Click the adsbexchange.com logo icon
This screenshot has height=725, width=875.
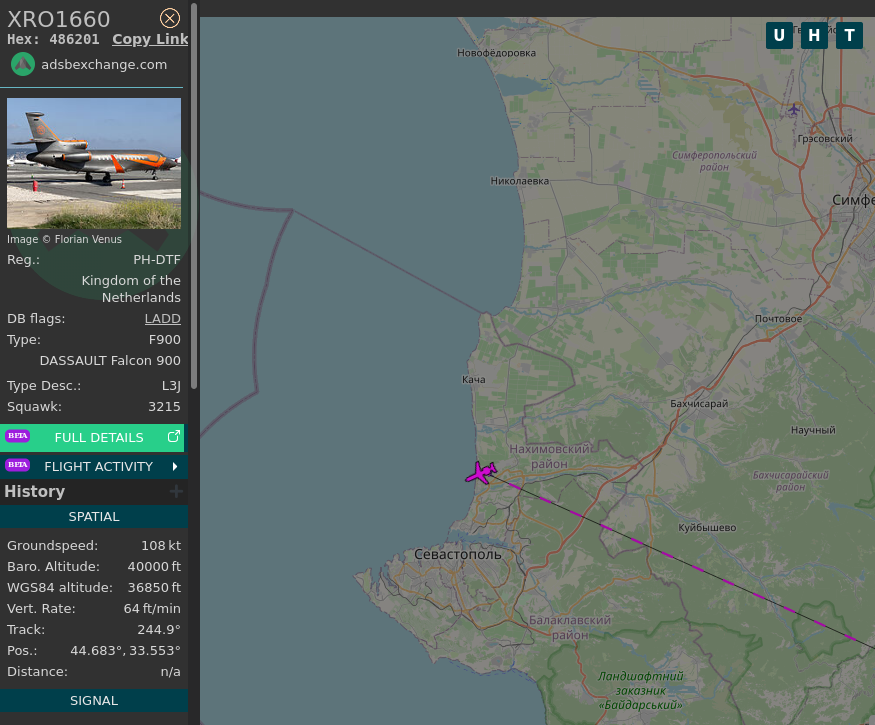coord(23,64)
